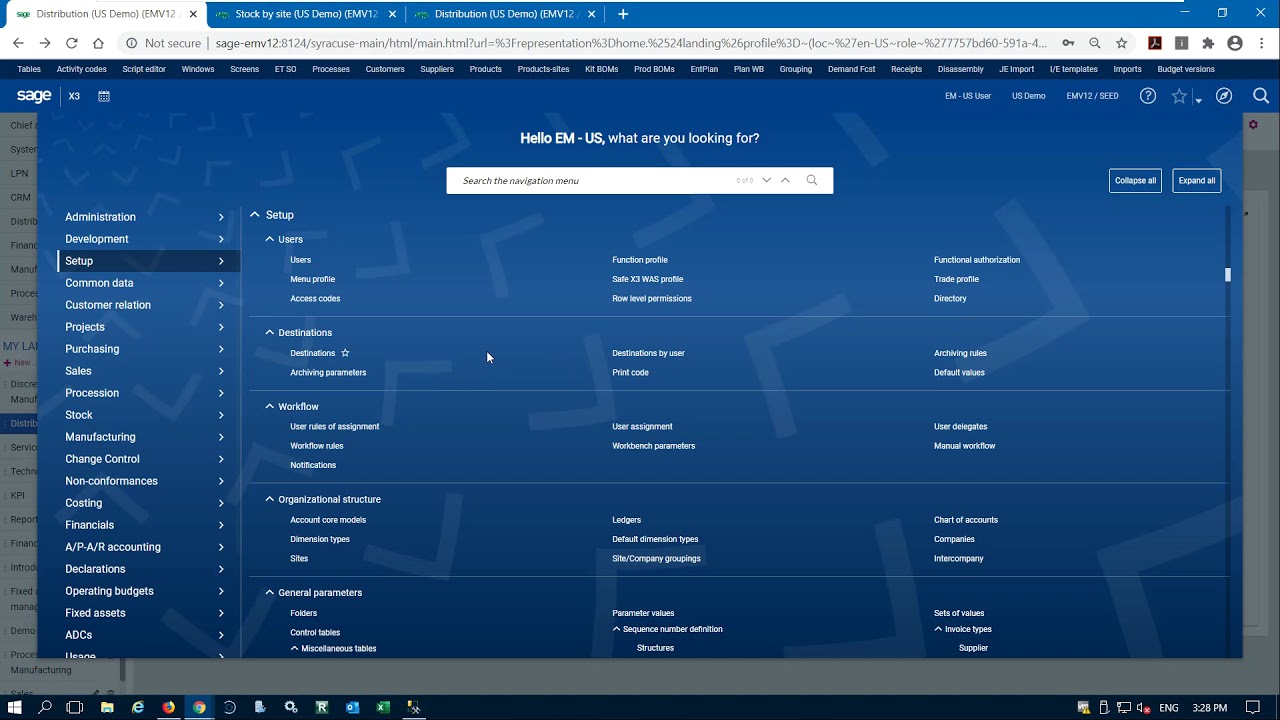Open the browser extensions puzzle icon

1208,43
